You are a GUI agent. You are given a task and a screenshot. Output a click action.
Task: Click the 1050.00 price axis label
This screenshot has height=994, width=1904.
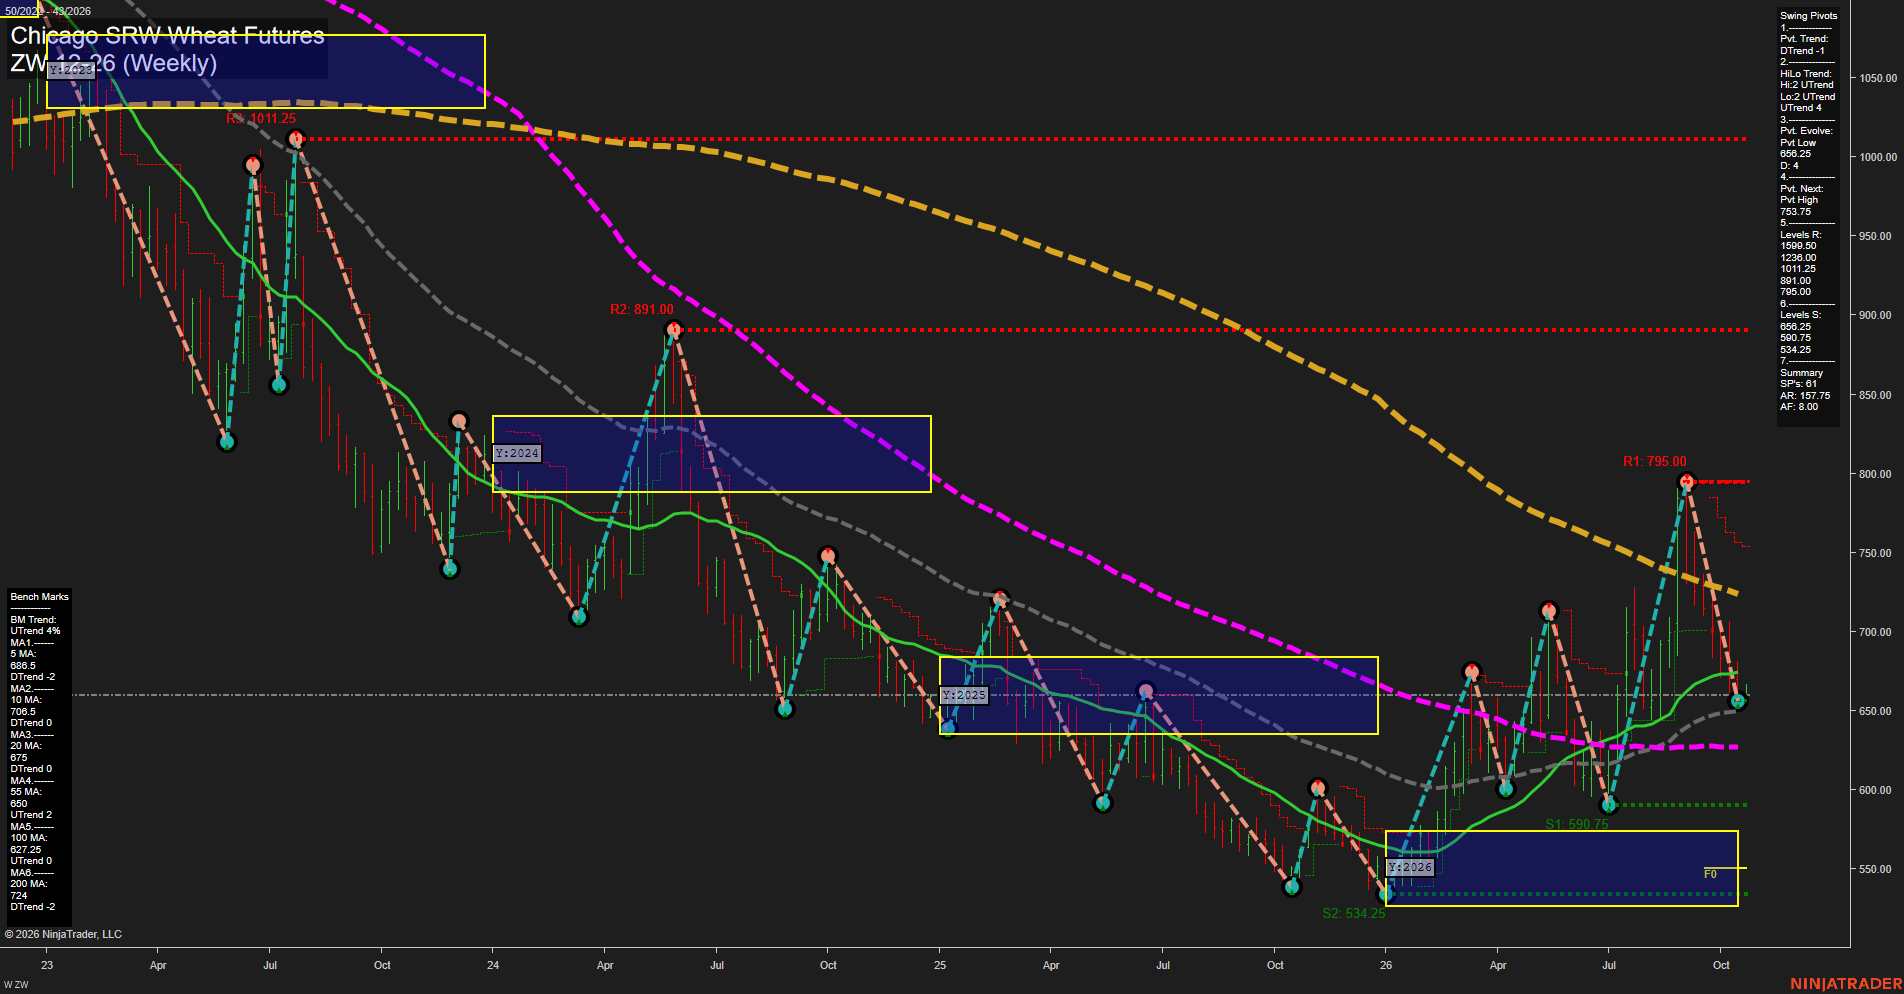click(x=1878, y=78)
